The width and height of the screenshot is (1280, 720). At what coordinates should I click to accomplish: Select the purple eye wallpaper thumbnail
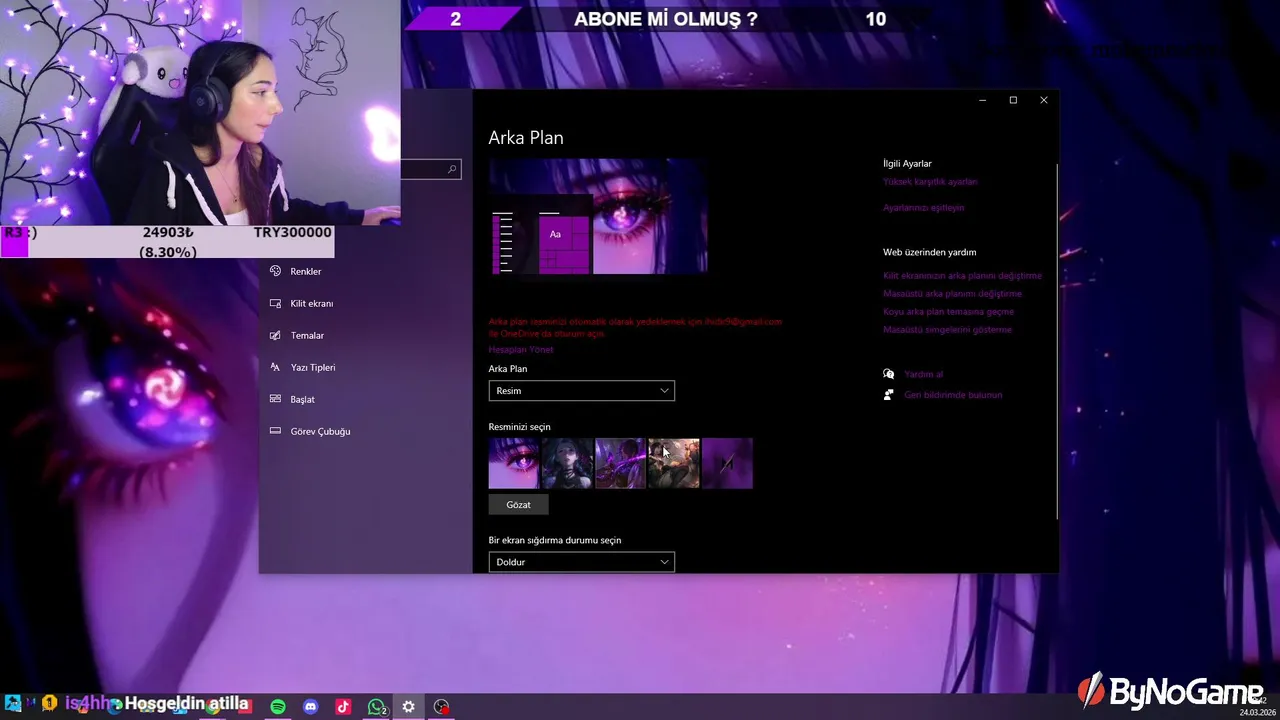[x=514, y=463]
